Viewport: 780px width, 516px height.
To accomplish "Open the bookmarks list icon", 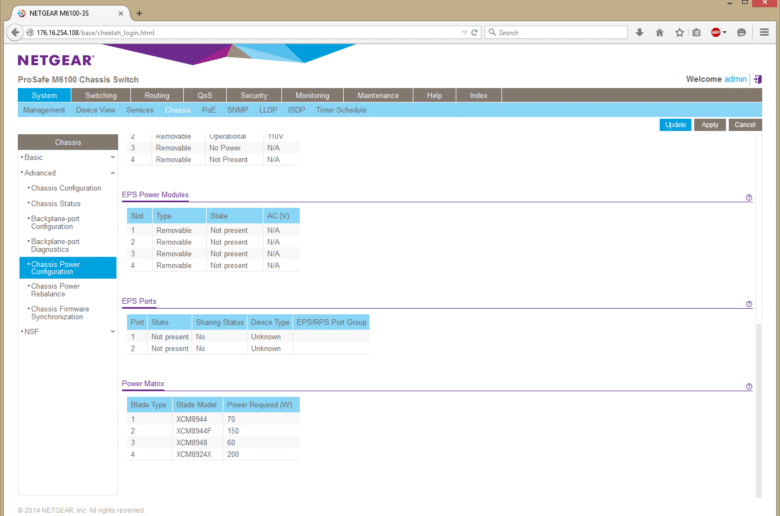I will click(696, 32).
